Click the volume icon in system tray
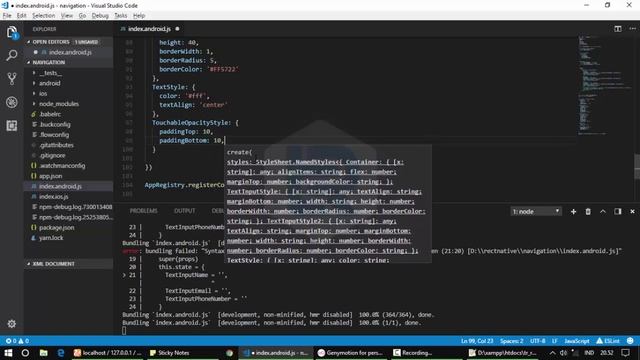640x360 pixels. tap(564, 353)
